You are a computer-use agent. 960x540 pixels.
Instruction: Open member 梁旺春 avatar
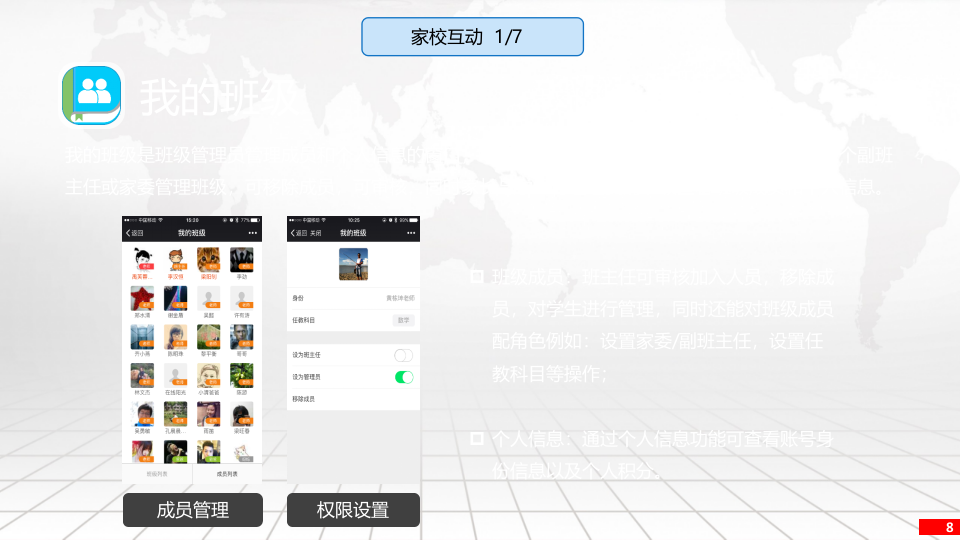(x=241, y=414)
